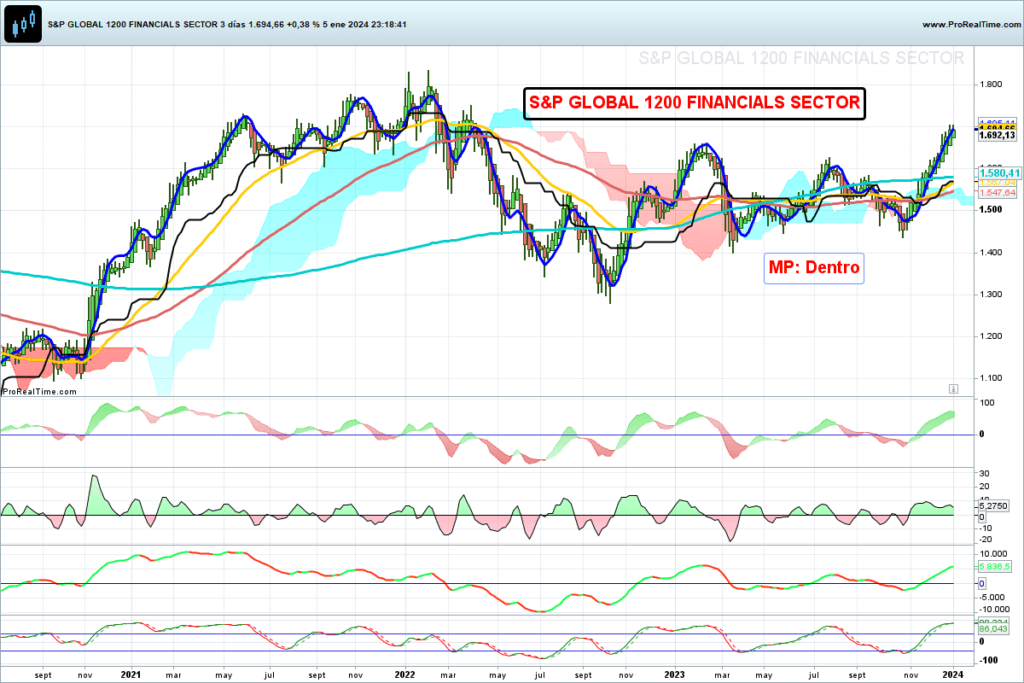The height and width of the screenshot is (683, 1024).
Task: Click the green indicator value 5.836,5
Action: click(995, 567)
